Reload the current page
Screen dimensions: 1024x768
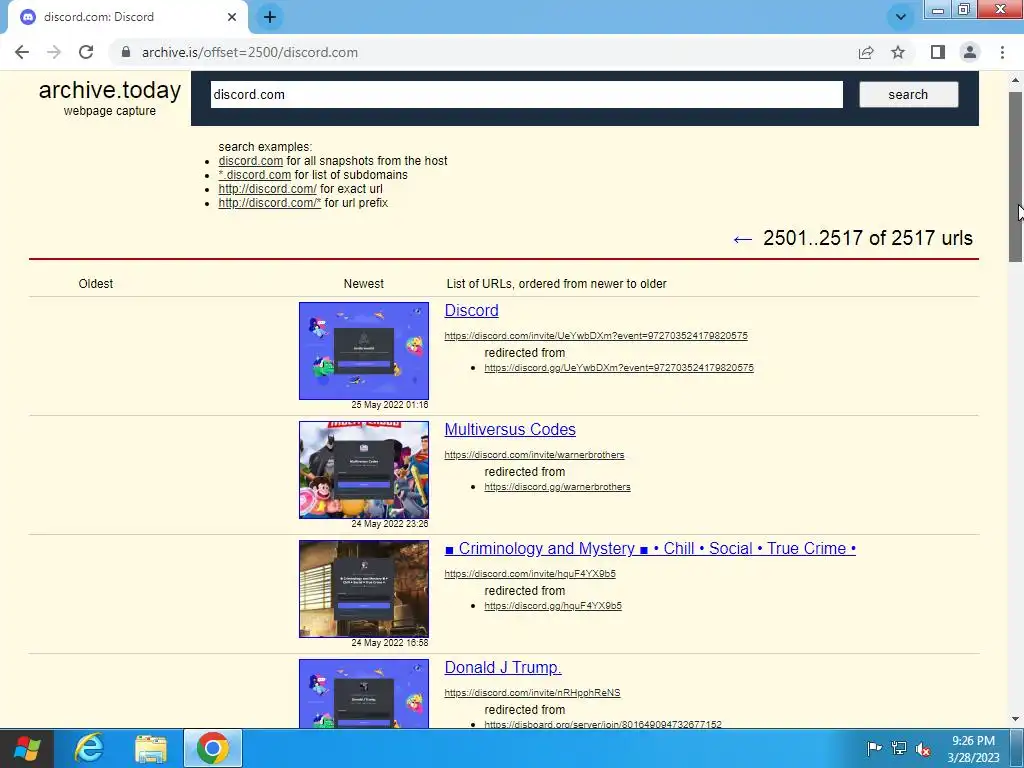click(x=86, y=52)
